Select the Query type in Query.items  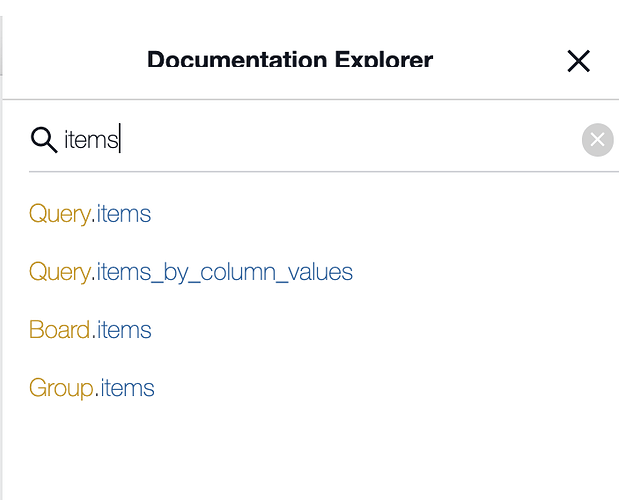click(x=60, y=215)
